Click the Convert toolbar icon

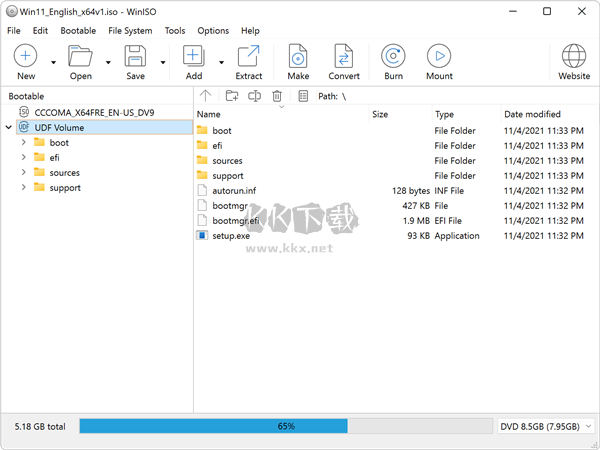point(344,56)
